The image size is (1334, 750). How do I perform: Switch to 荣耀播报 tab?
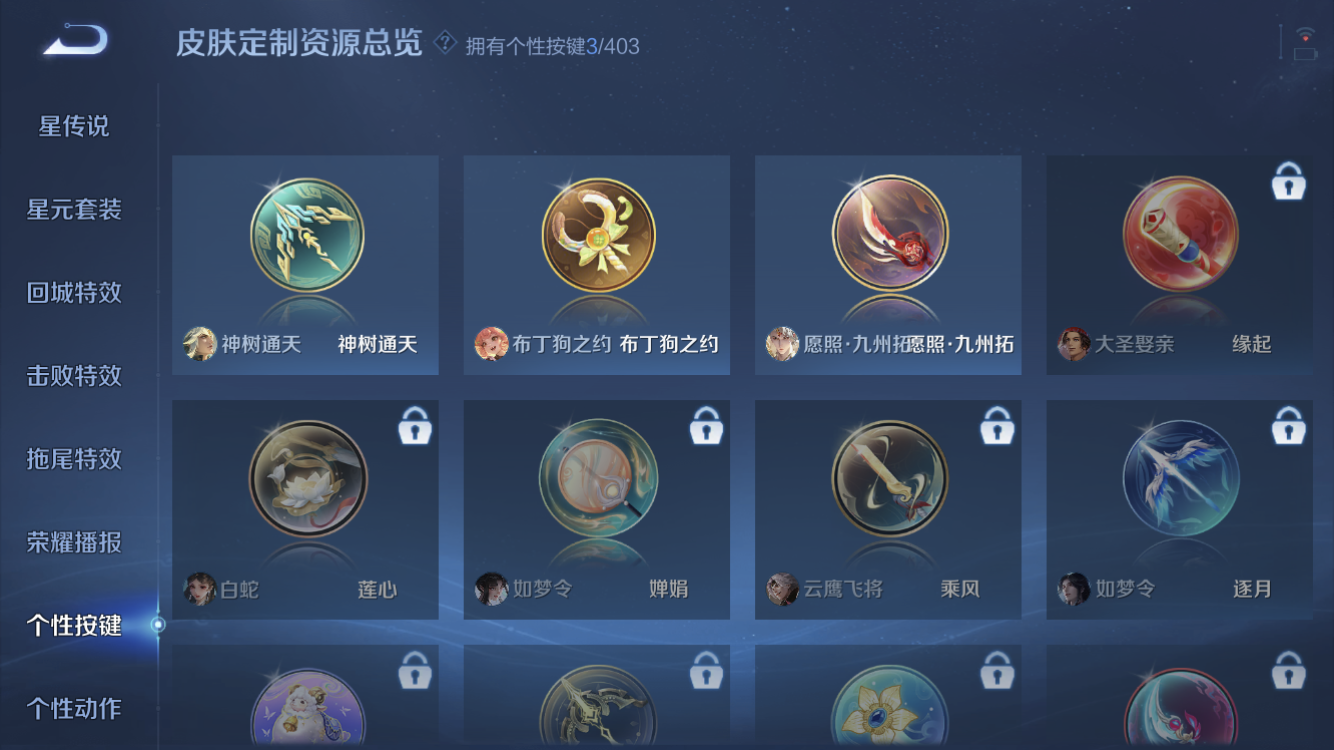pyautogui.click(x=74, y=542)
